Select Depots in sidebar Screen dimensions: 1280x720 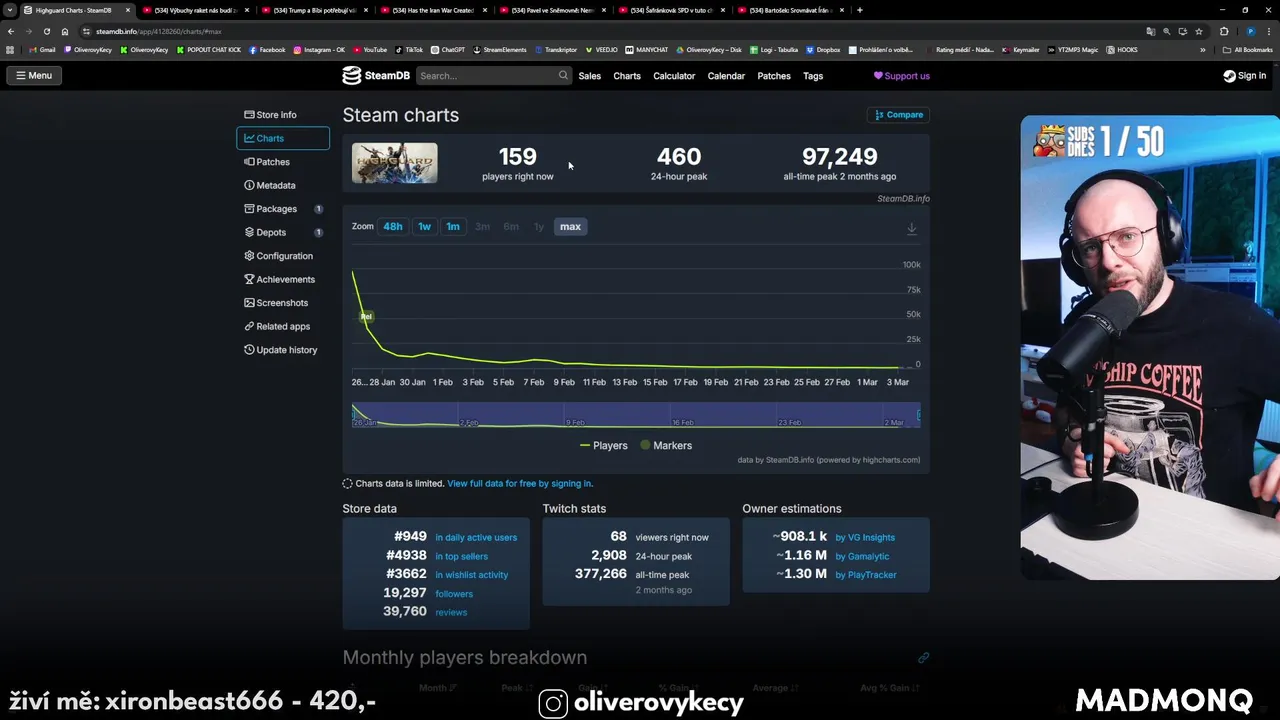[283, 232]
